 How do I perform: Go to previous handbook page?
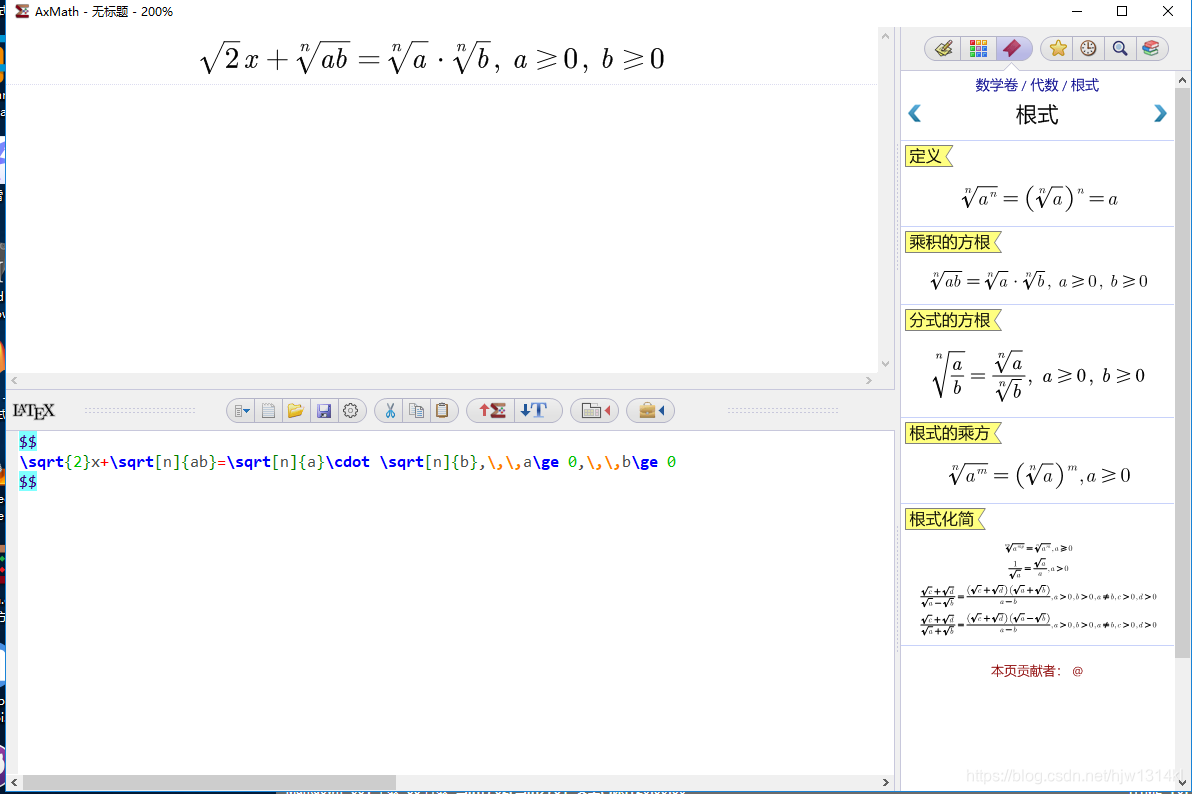915,113
